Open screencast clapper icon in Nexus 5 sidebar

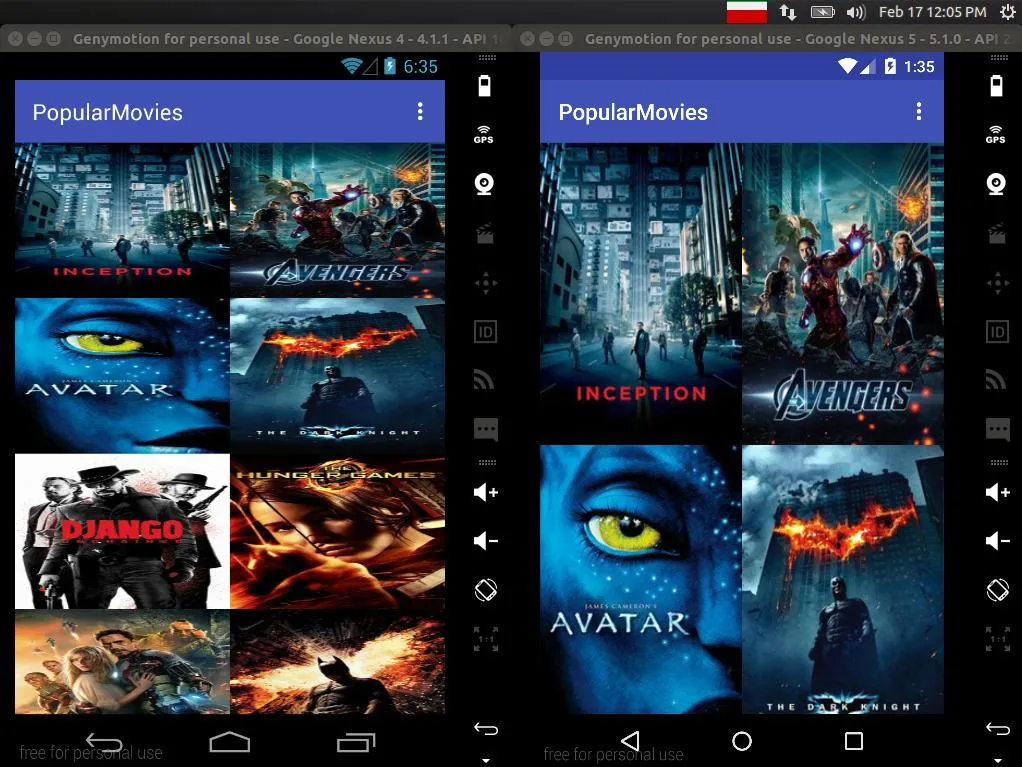pyautogui.click(x=997, y=234)
